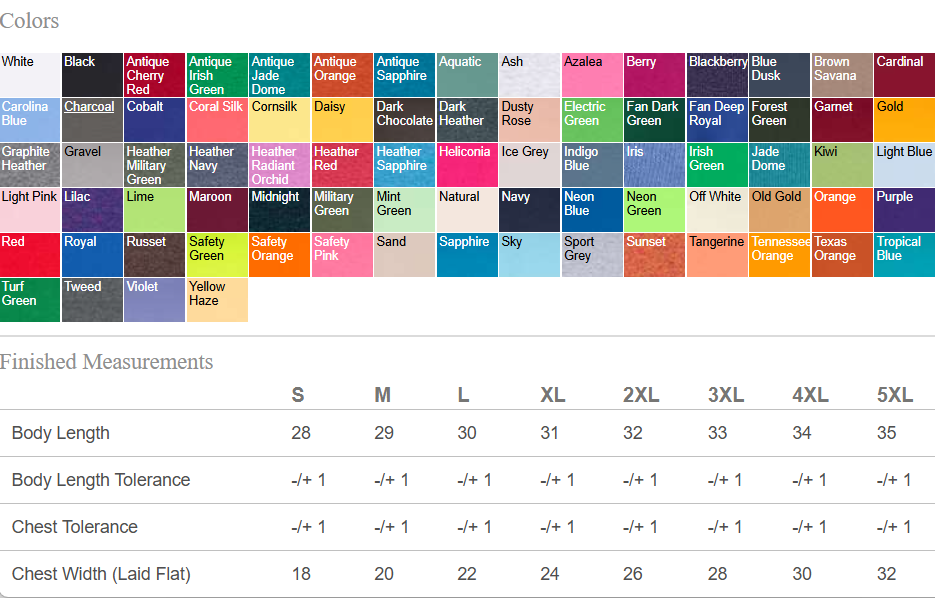Click the Finished Measurements heading

coord(106,362)
